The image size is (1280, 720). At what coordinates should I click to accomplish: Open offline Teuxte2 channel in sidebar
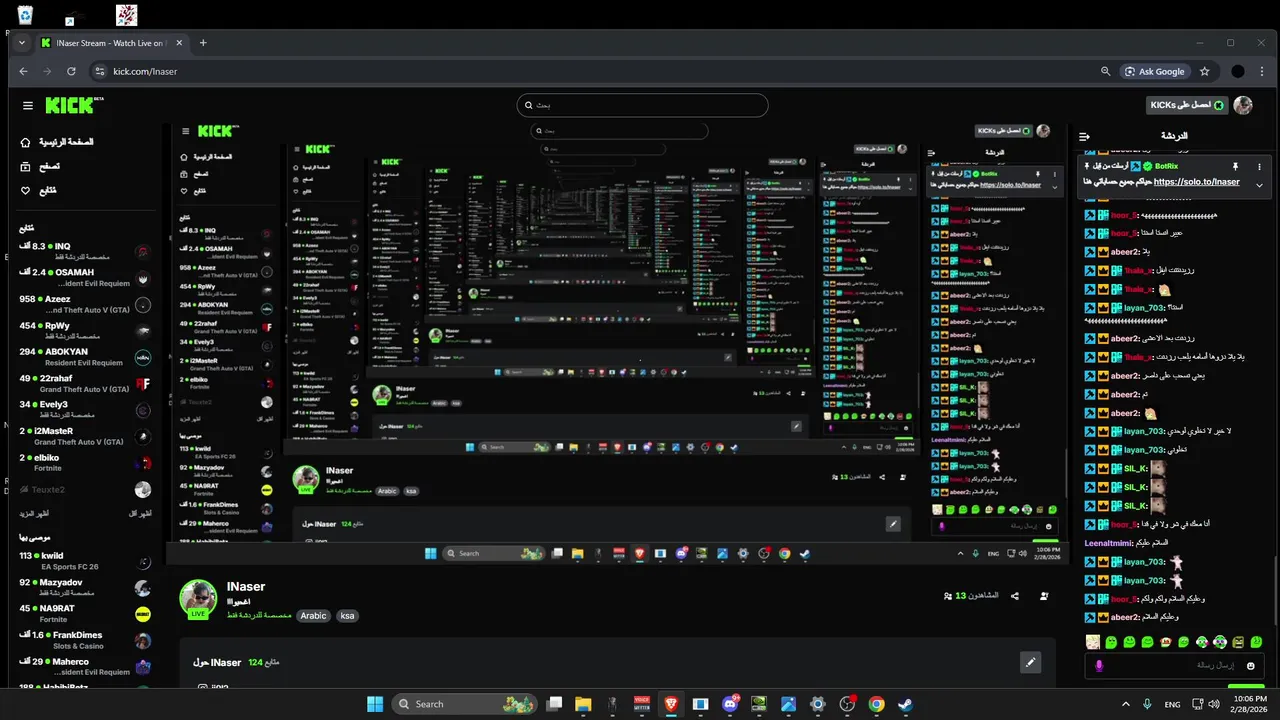pos(85,489)
